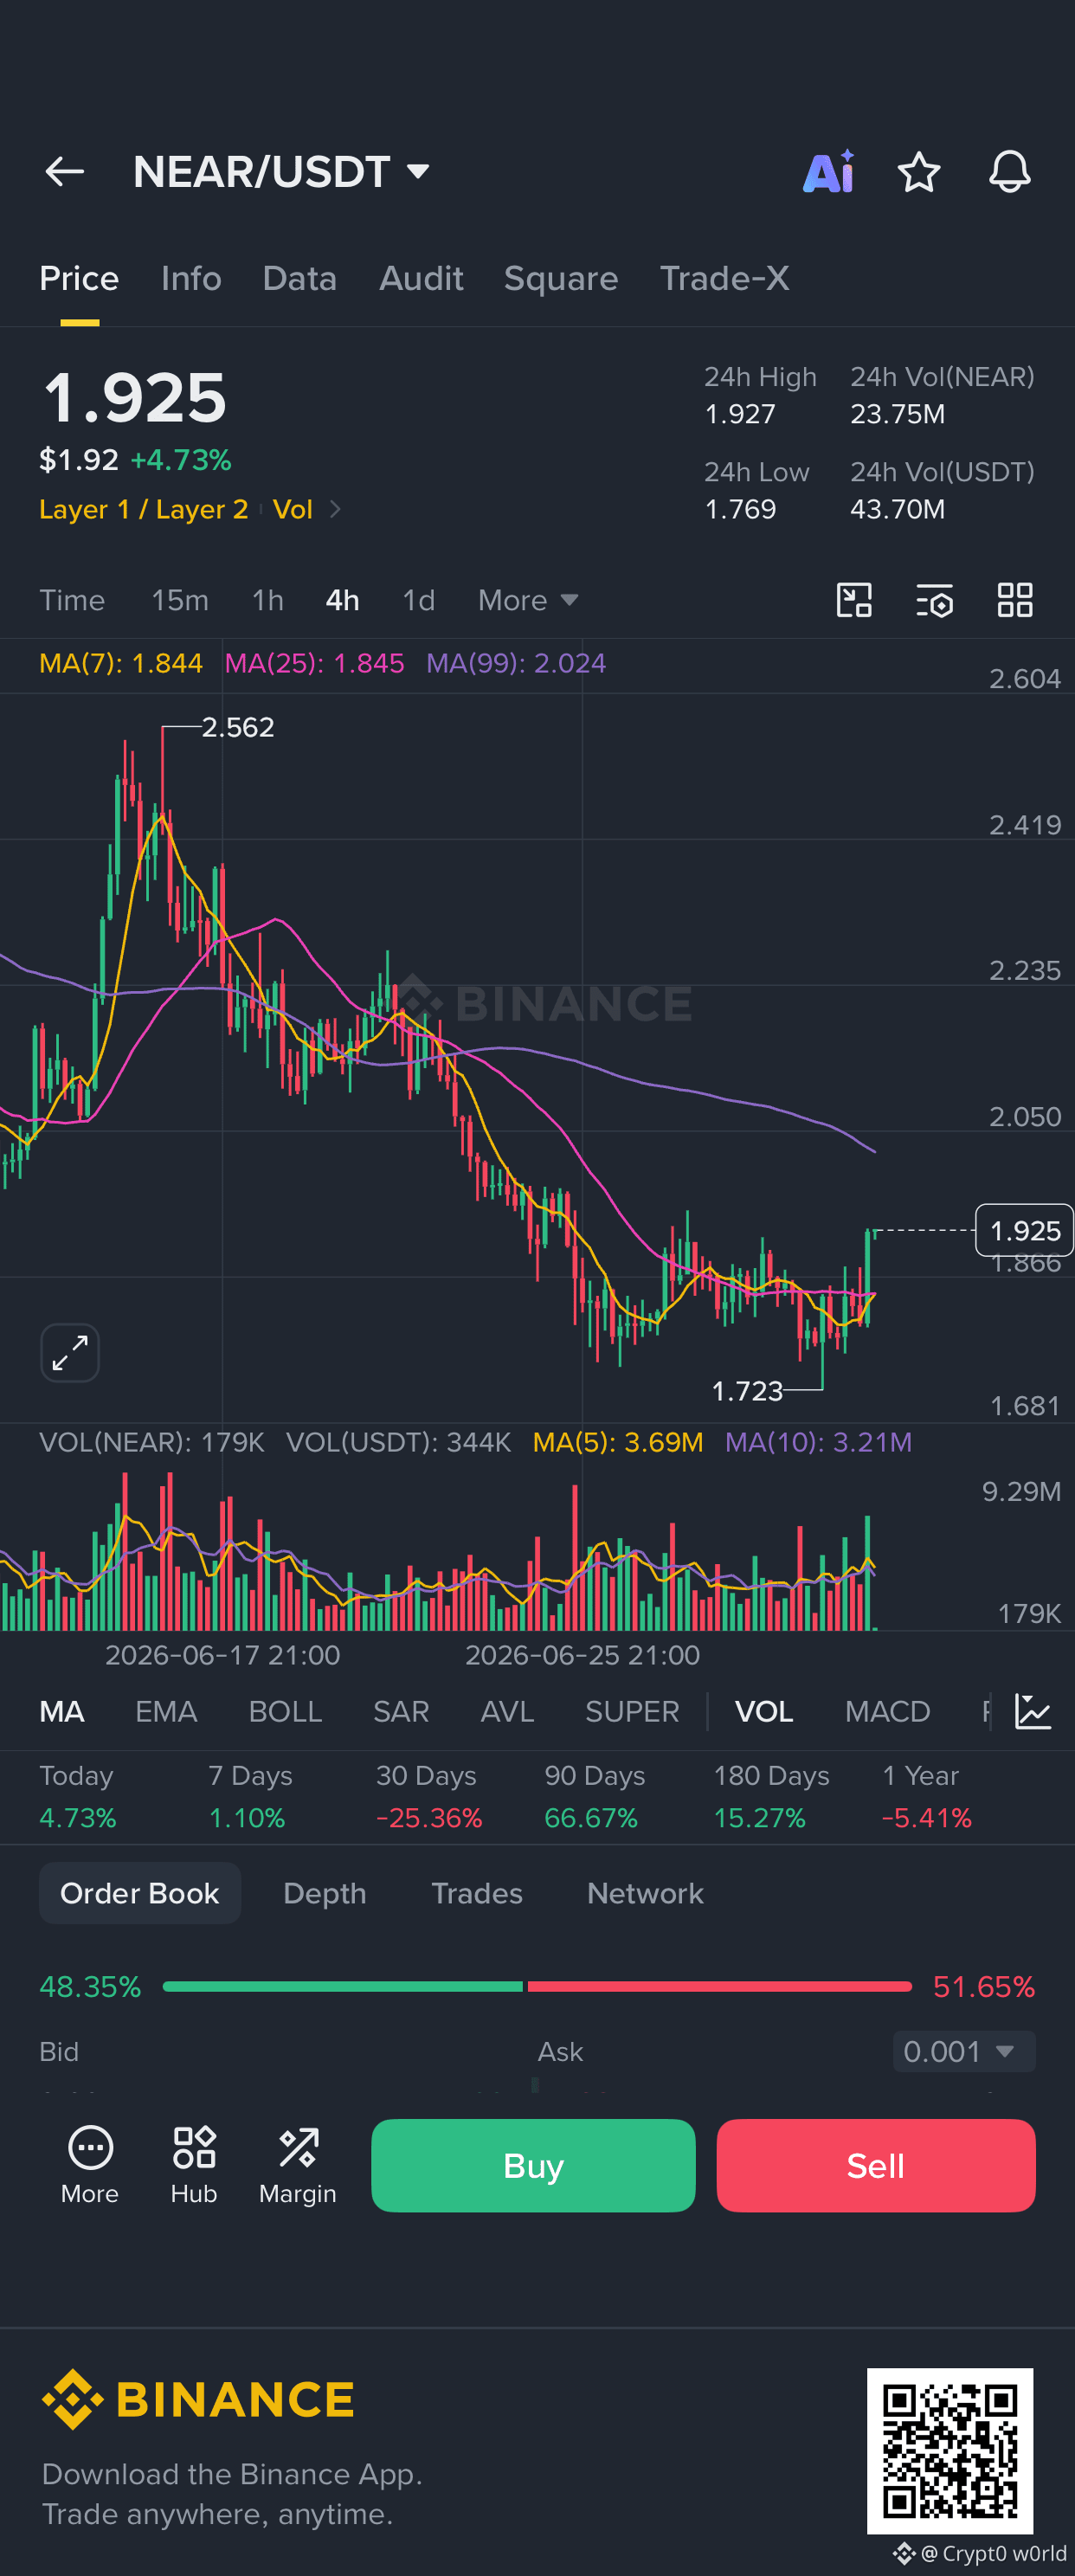
Task: Toggle the MA indicator
Action: pyautogui.click(x=62, y=1712)
